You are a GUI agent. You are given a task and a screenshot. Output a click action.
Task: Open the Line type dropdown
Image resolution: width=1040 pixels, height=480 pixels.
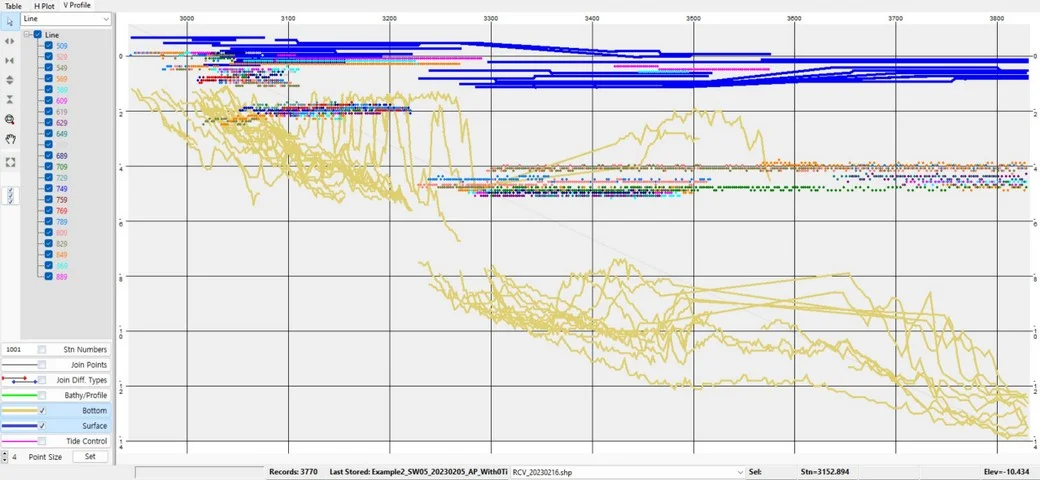coord(105,19)
